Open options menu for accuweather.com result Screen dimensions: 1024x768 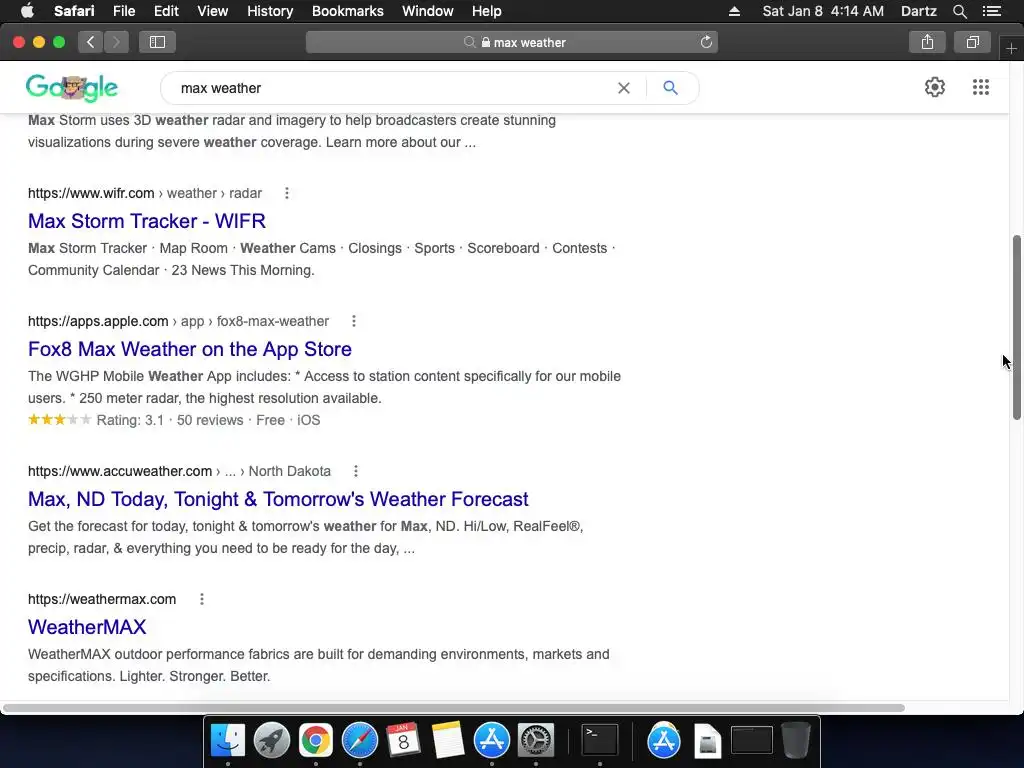tap(355, 472)
